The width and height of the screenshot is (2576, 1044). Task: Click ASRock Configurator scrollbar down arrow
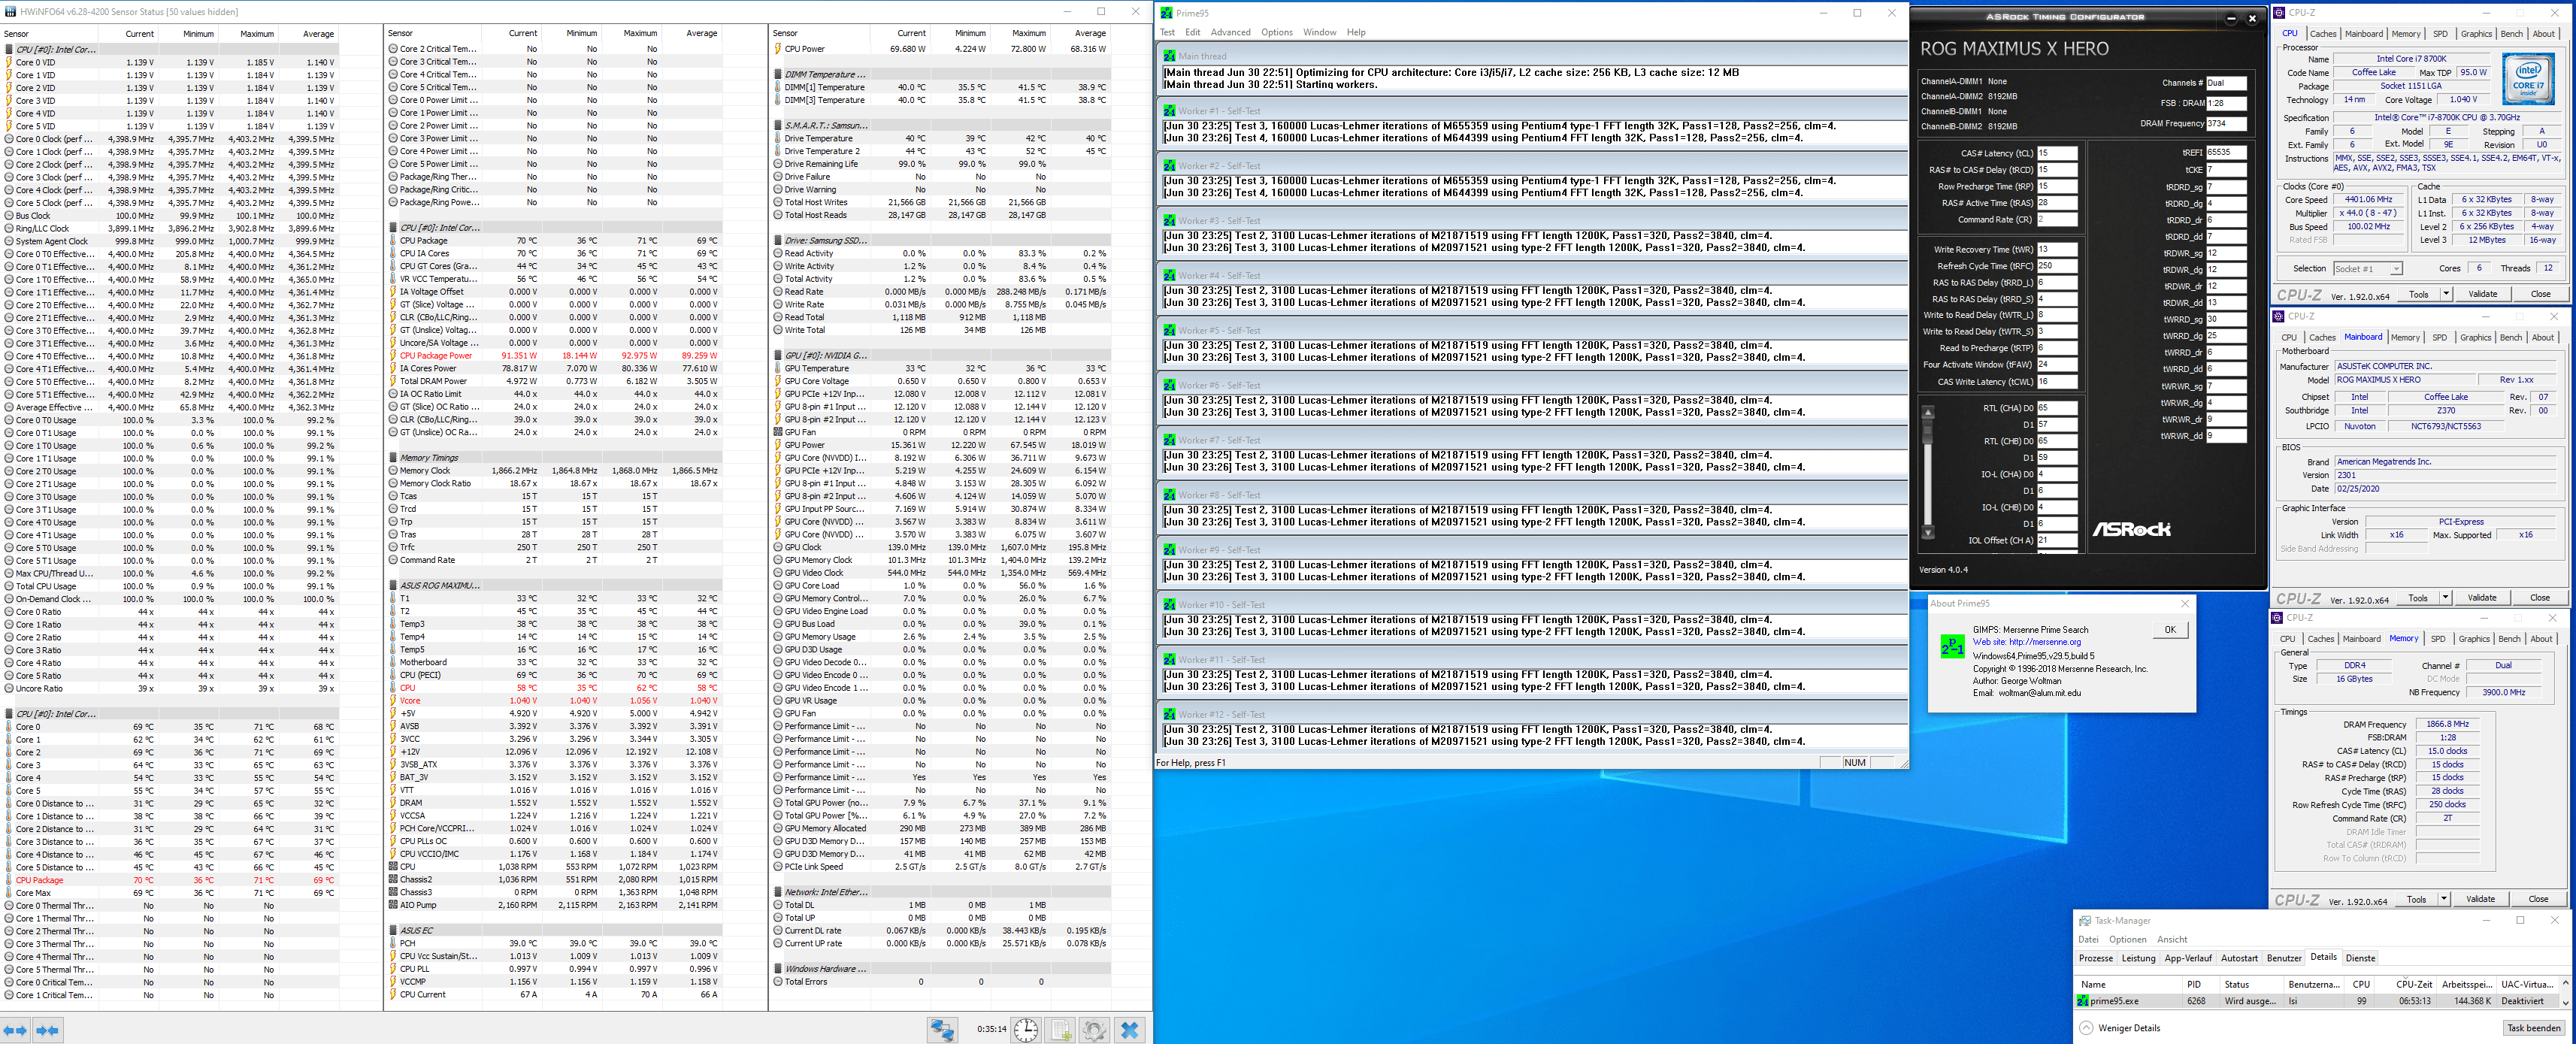point(1928,532)
